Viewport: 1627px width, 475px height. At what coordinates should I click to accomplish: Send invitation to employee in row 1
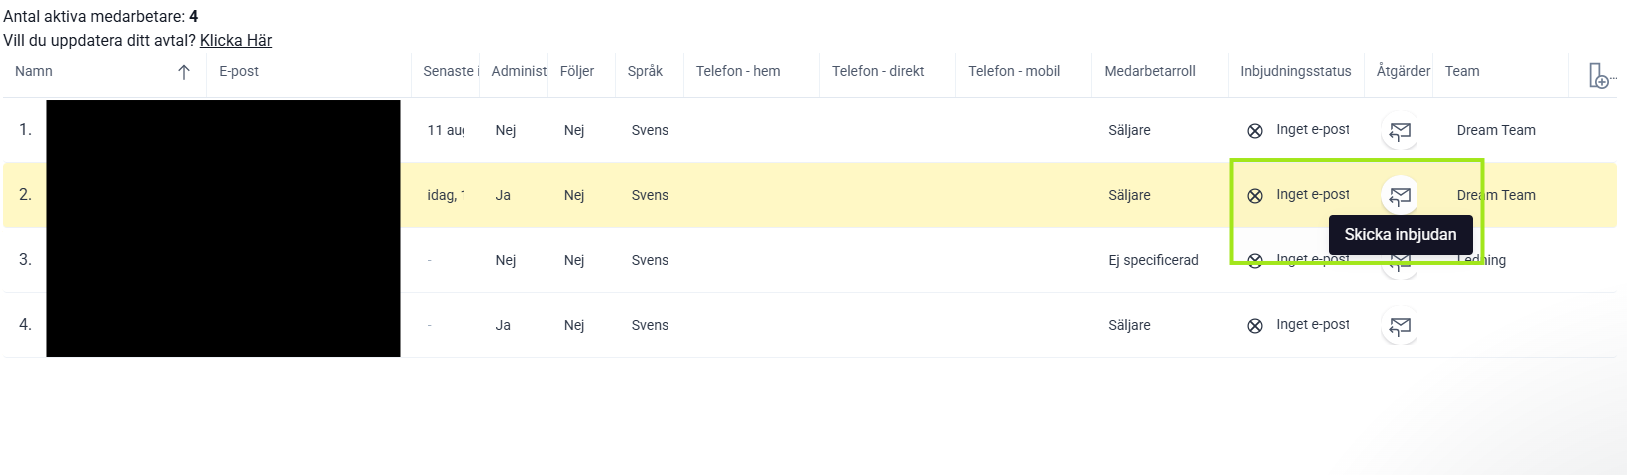pyautogui.click(x=1400, y=131)
